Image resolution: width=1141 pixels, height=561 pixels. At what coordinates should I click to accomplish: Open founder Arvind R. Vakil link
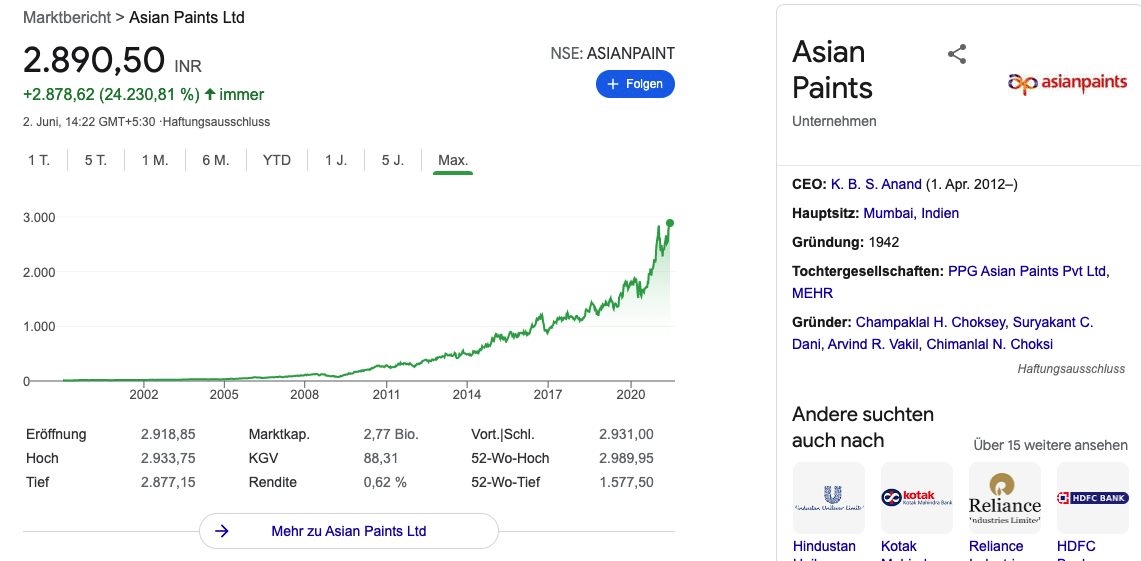tap(874, 344)
